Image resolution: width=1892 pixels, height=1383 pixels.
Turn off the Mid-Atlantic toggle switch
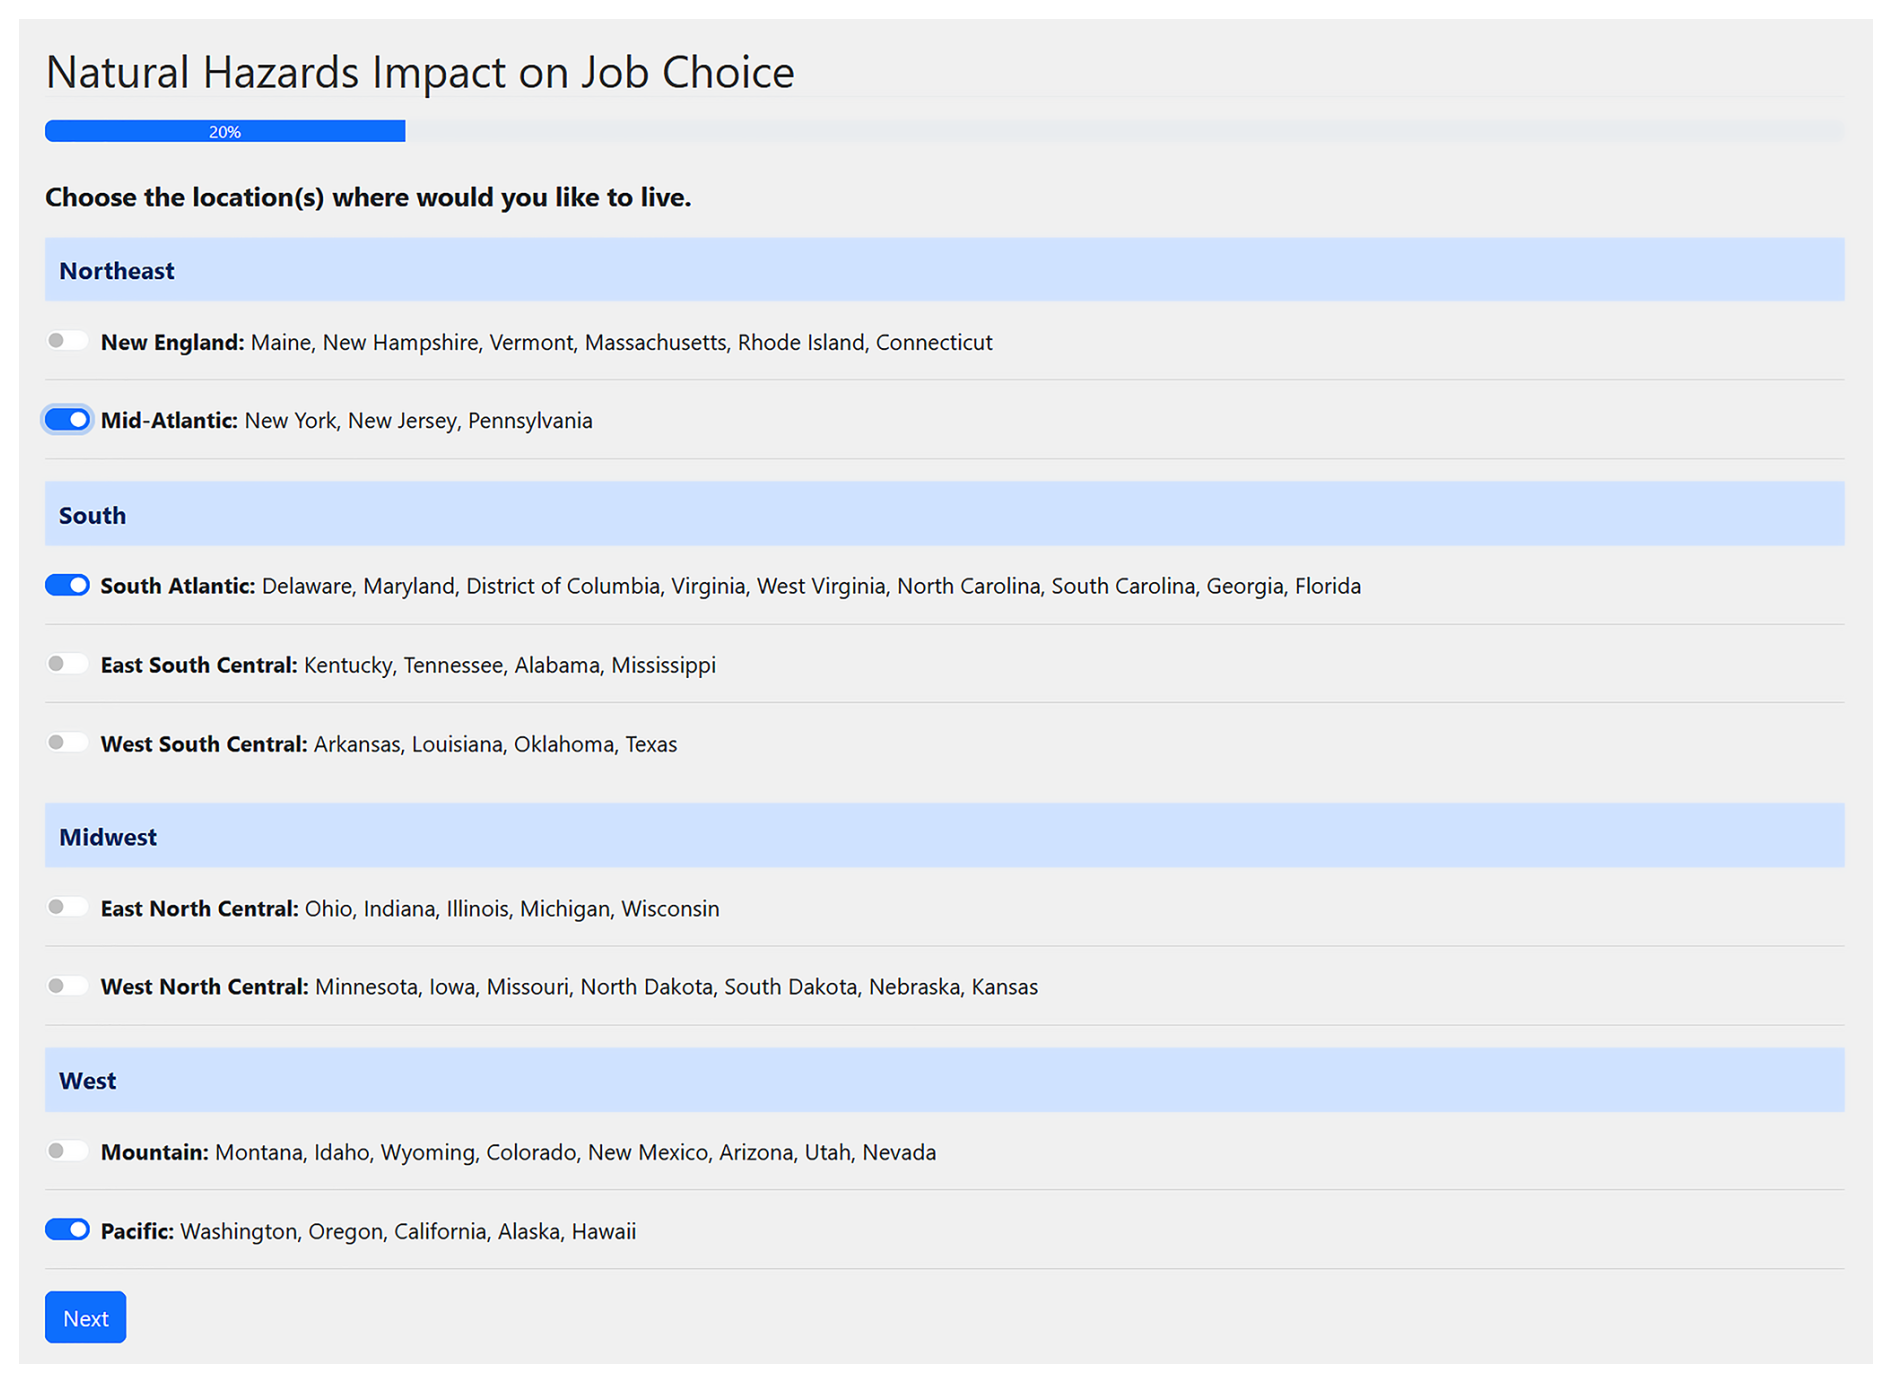(67, 420)
